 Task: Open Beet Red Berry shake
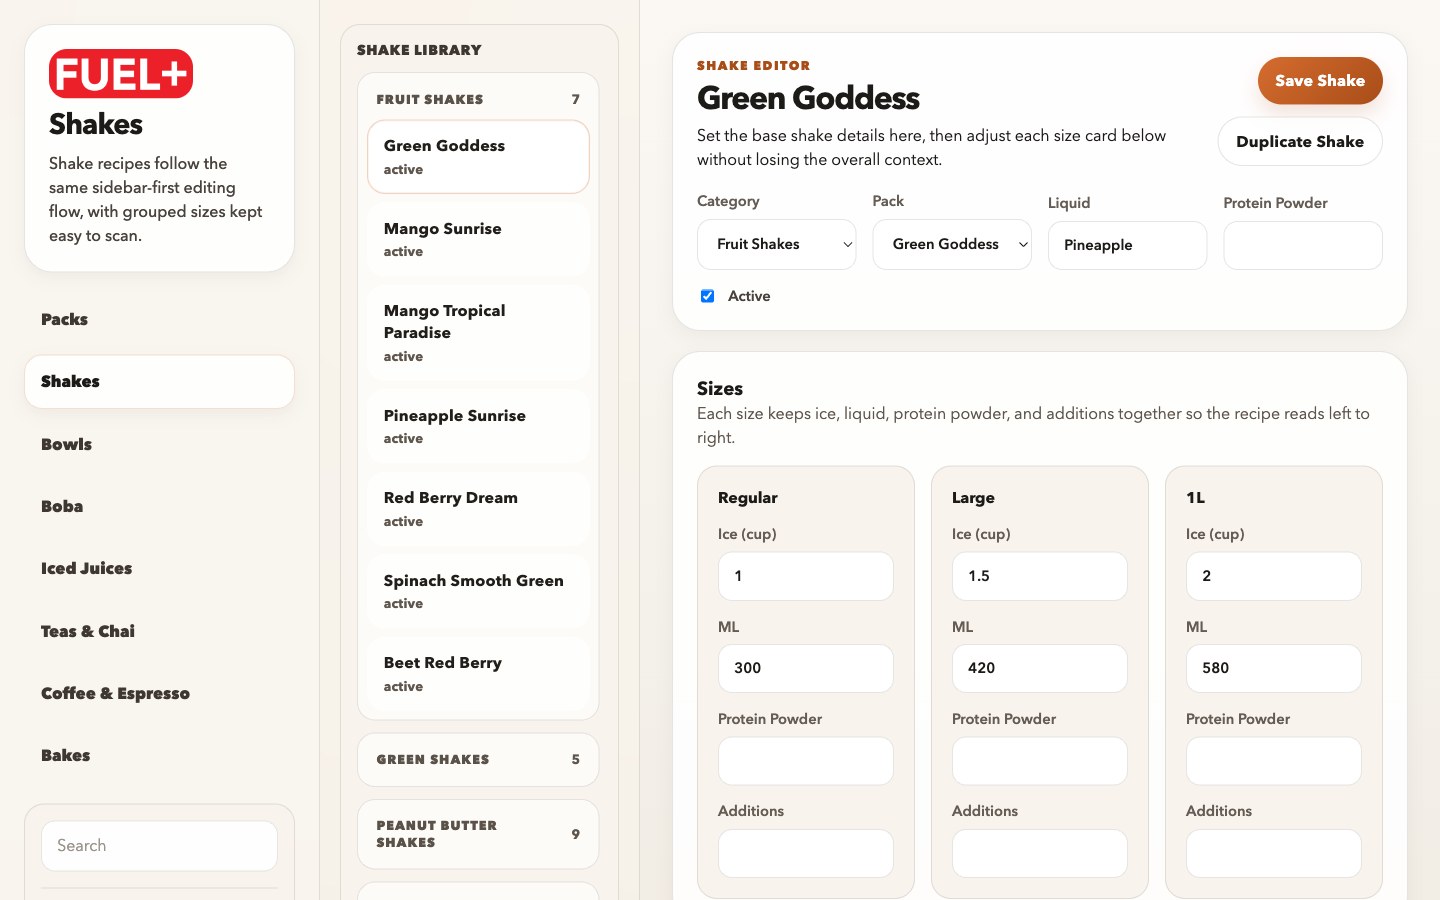pyautogui.click(x=478, y=674)
